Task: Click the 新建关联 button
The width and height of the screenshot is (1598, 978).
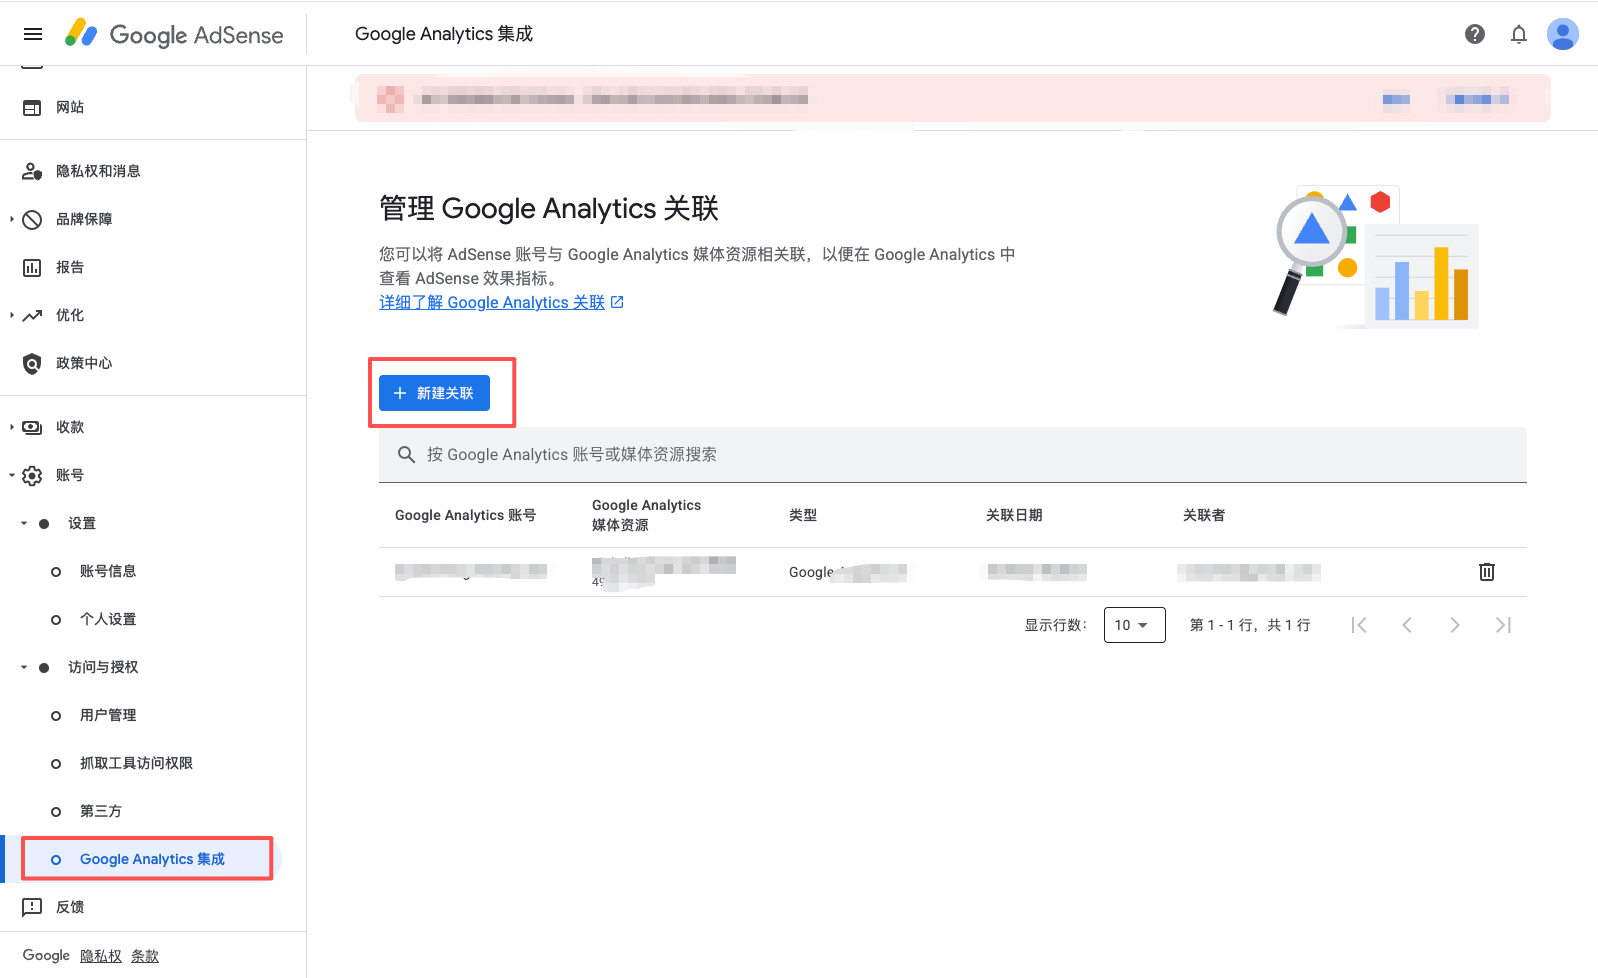Action: [434, 393]
